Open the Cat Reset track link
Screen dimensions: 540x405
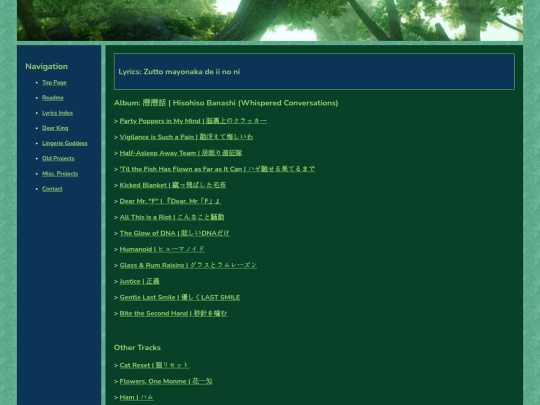[x=154, y=365]
